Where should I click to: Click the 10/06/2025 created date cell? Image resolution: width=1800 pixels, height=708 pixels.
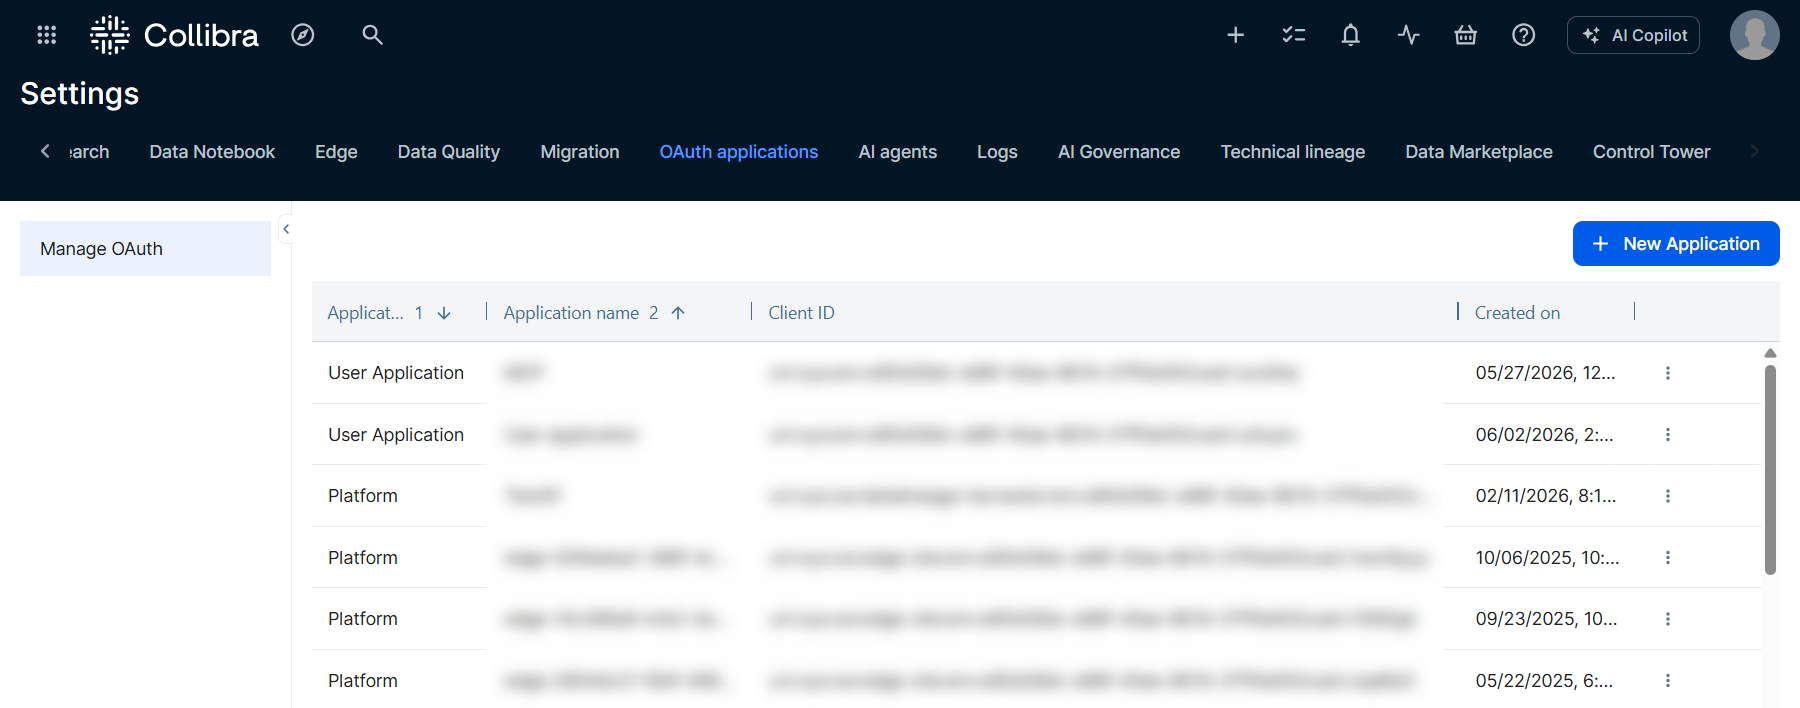coord(1547,558)
